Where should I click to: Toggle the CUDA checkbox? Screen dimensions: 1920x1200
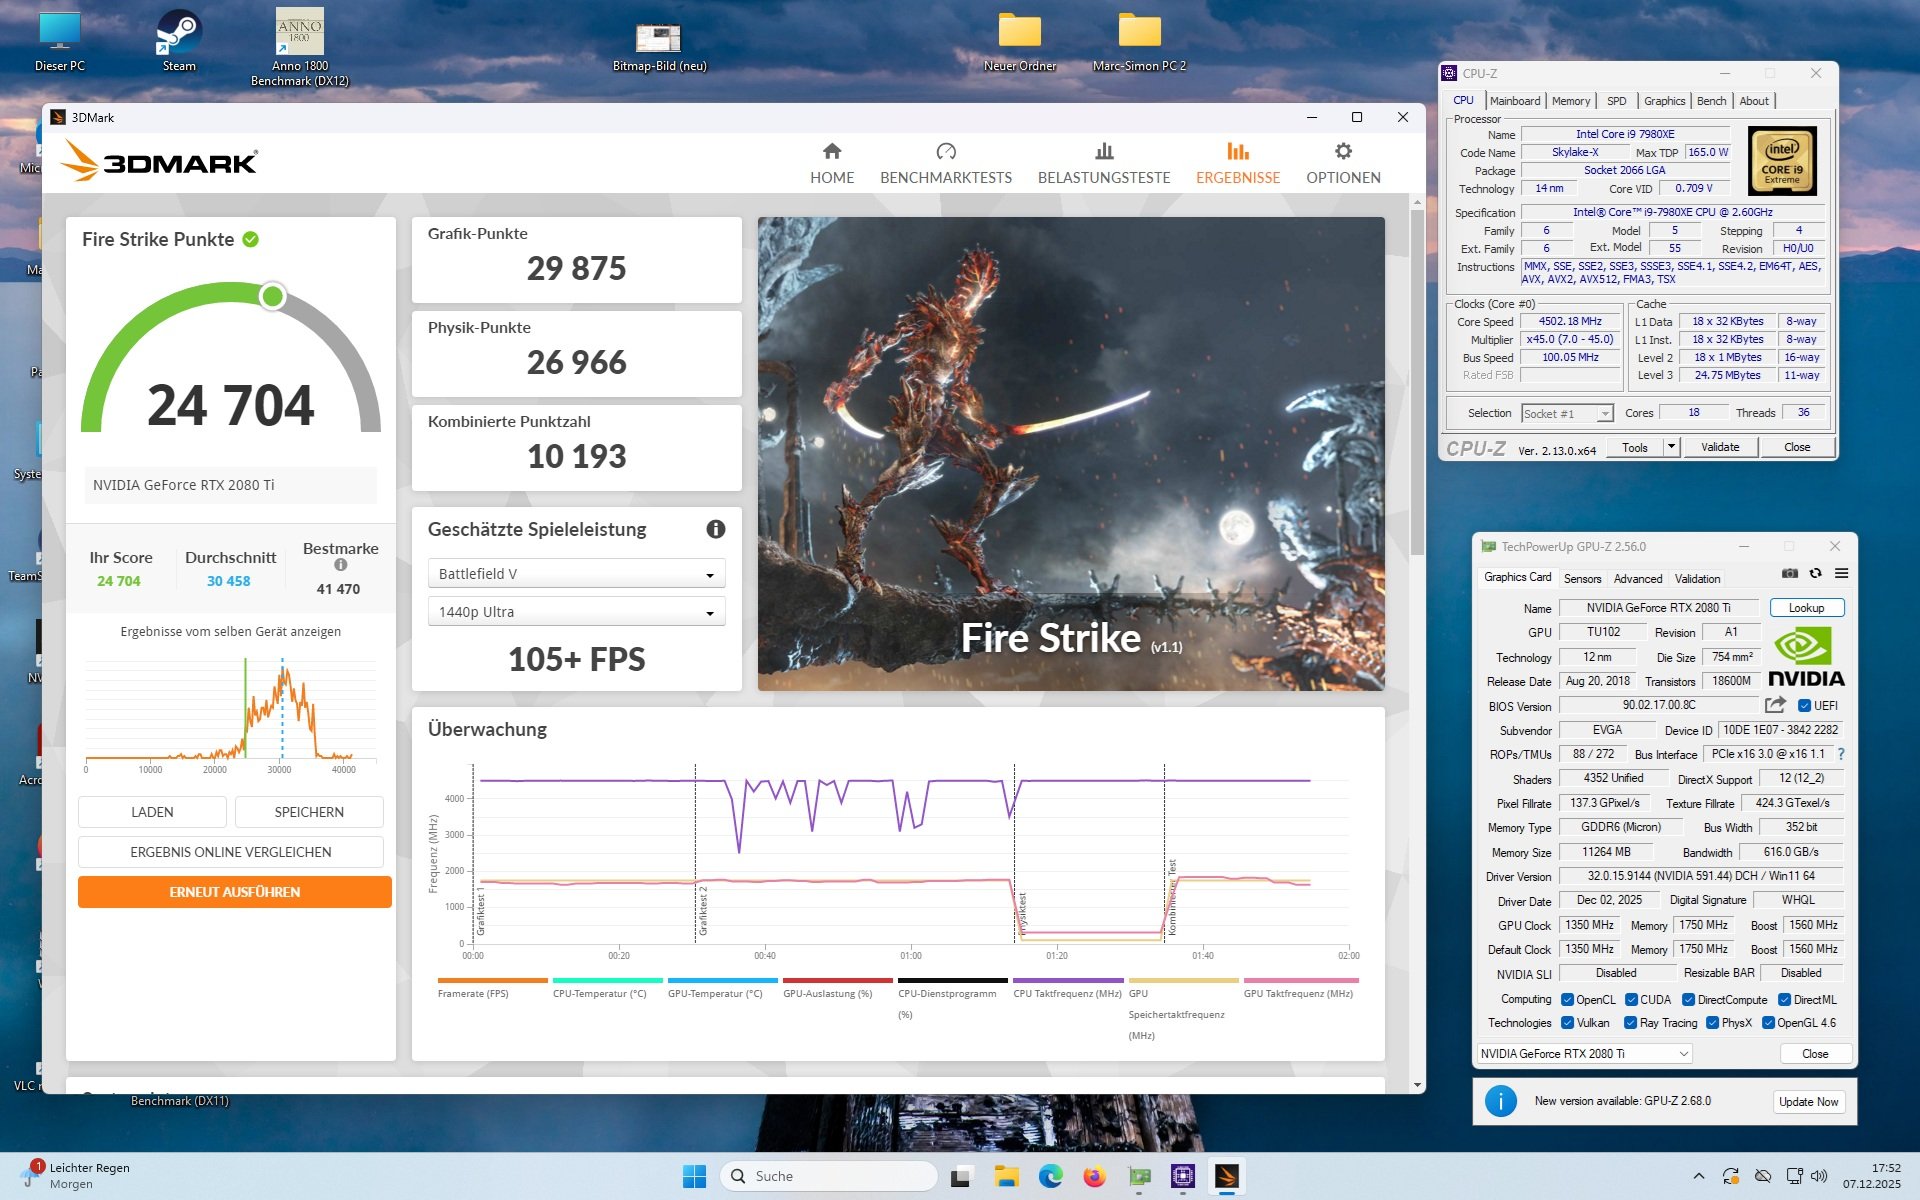coord(1631,999)
